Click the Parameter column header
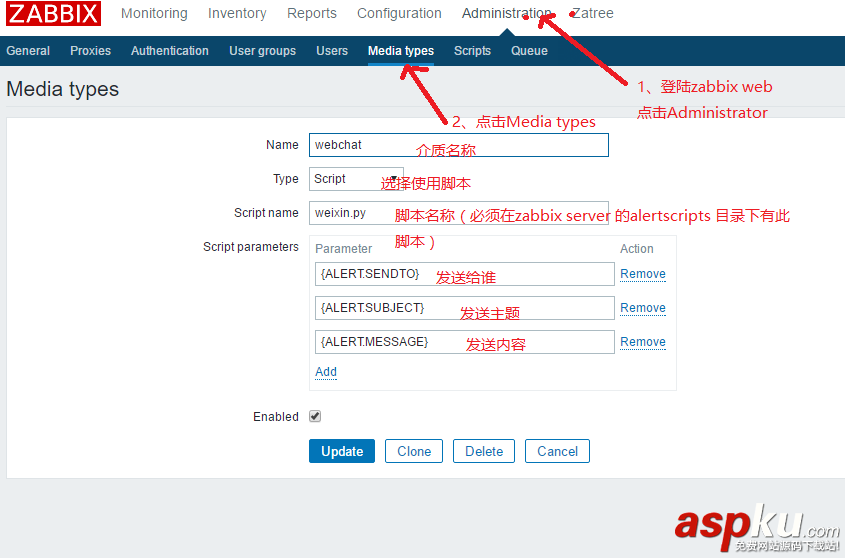The height and width of the screenshot is (558, 845). point(343,249)
